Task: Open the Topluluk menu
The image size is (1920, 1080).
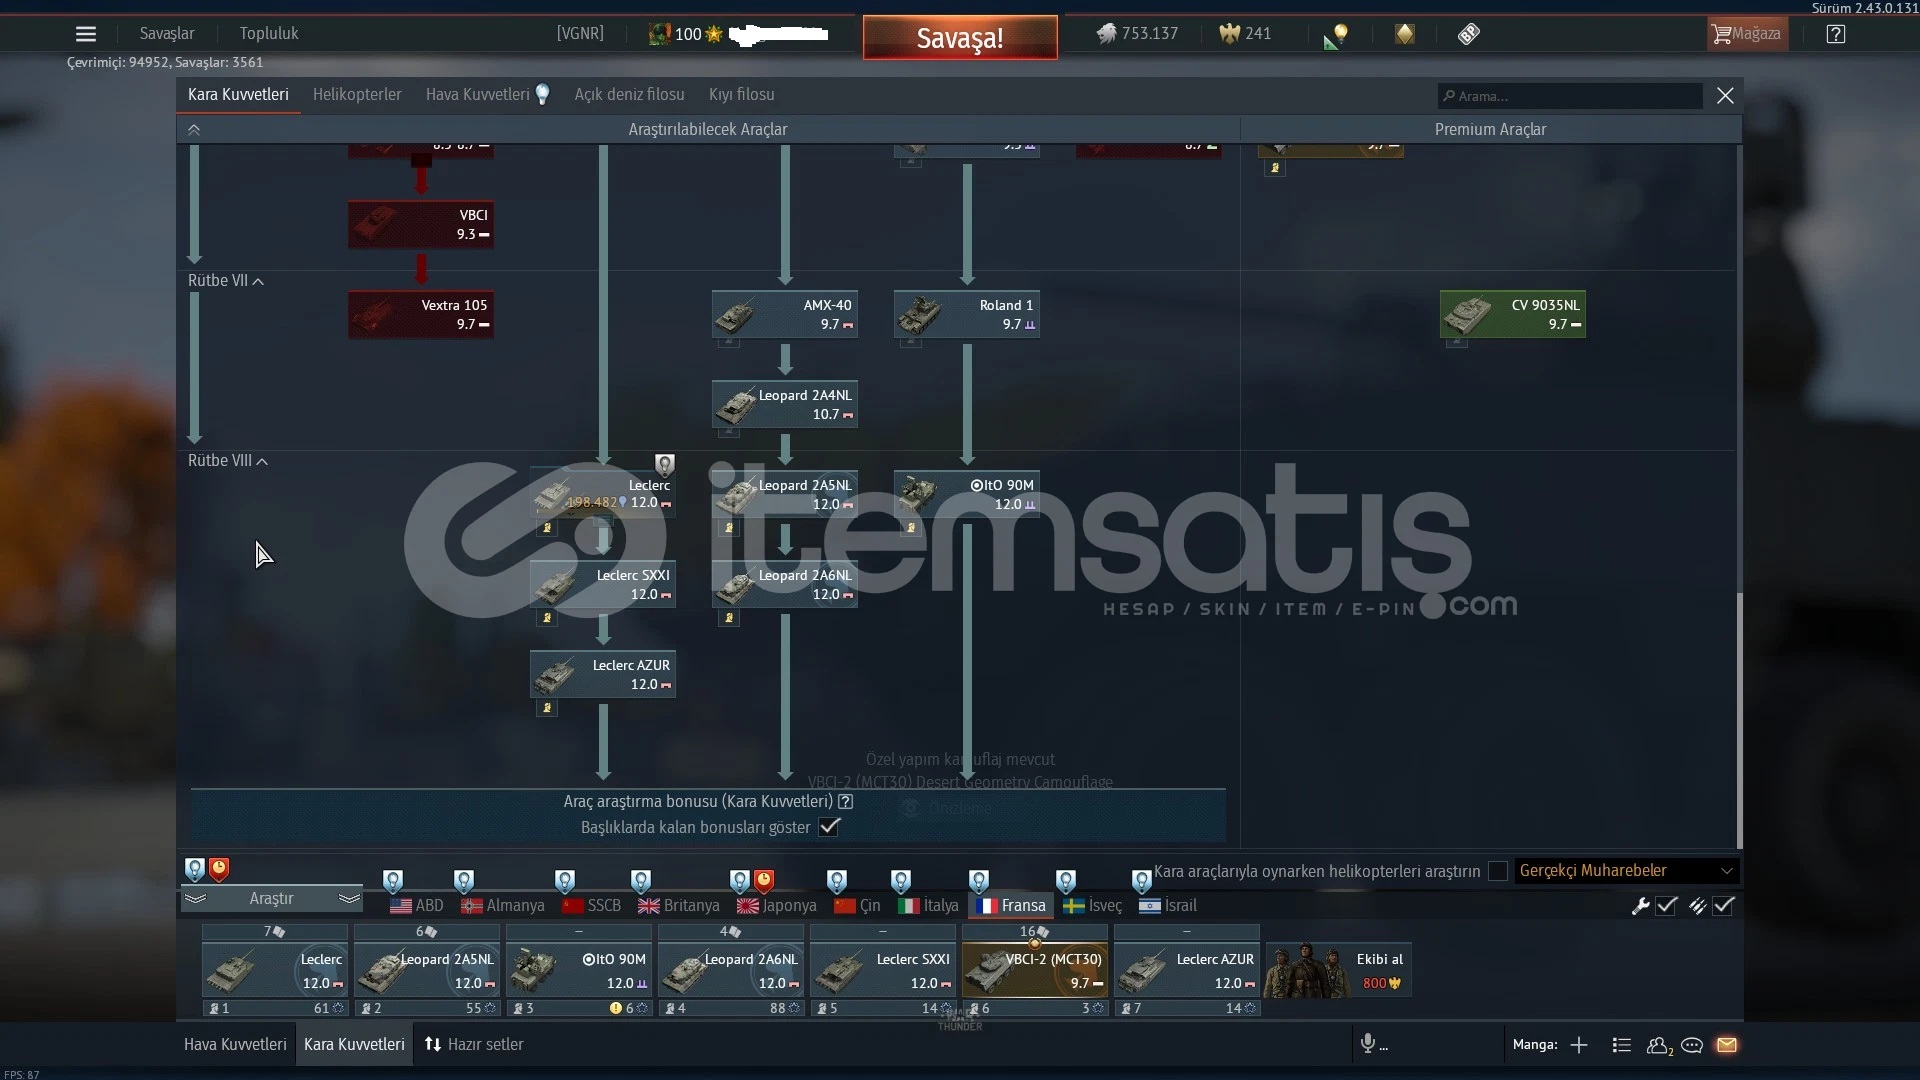Action: pos(269,33)
